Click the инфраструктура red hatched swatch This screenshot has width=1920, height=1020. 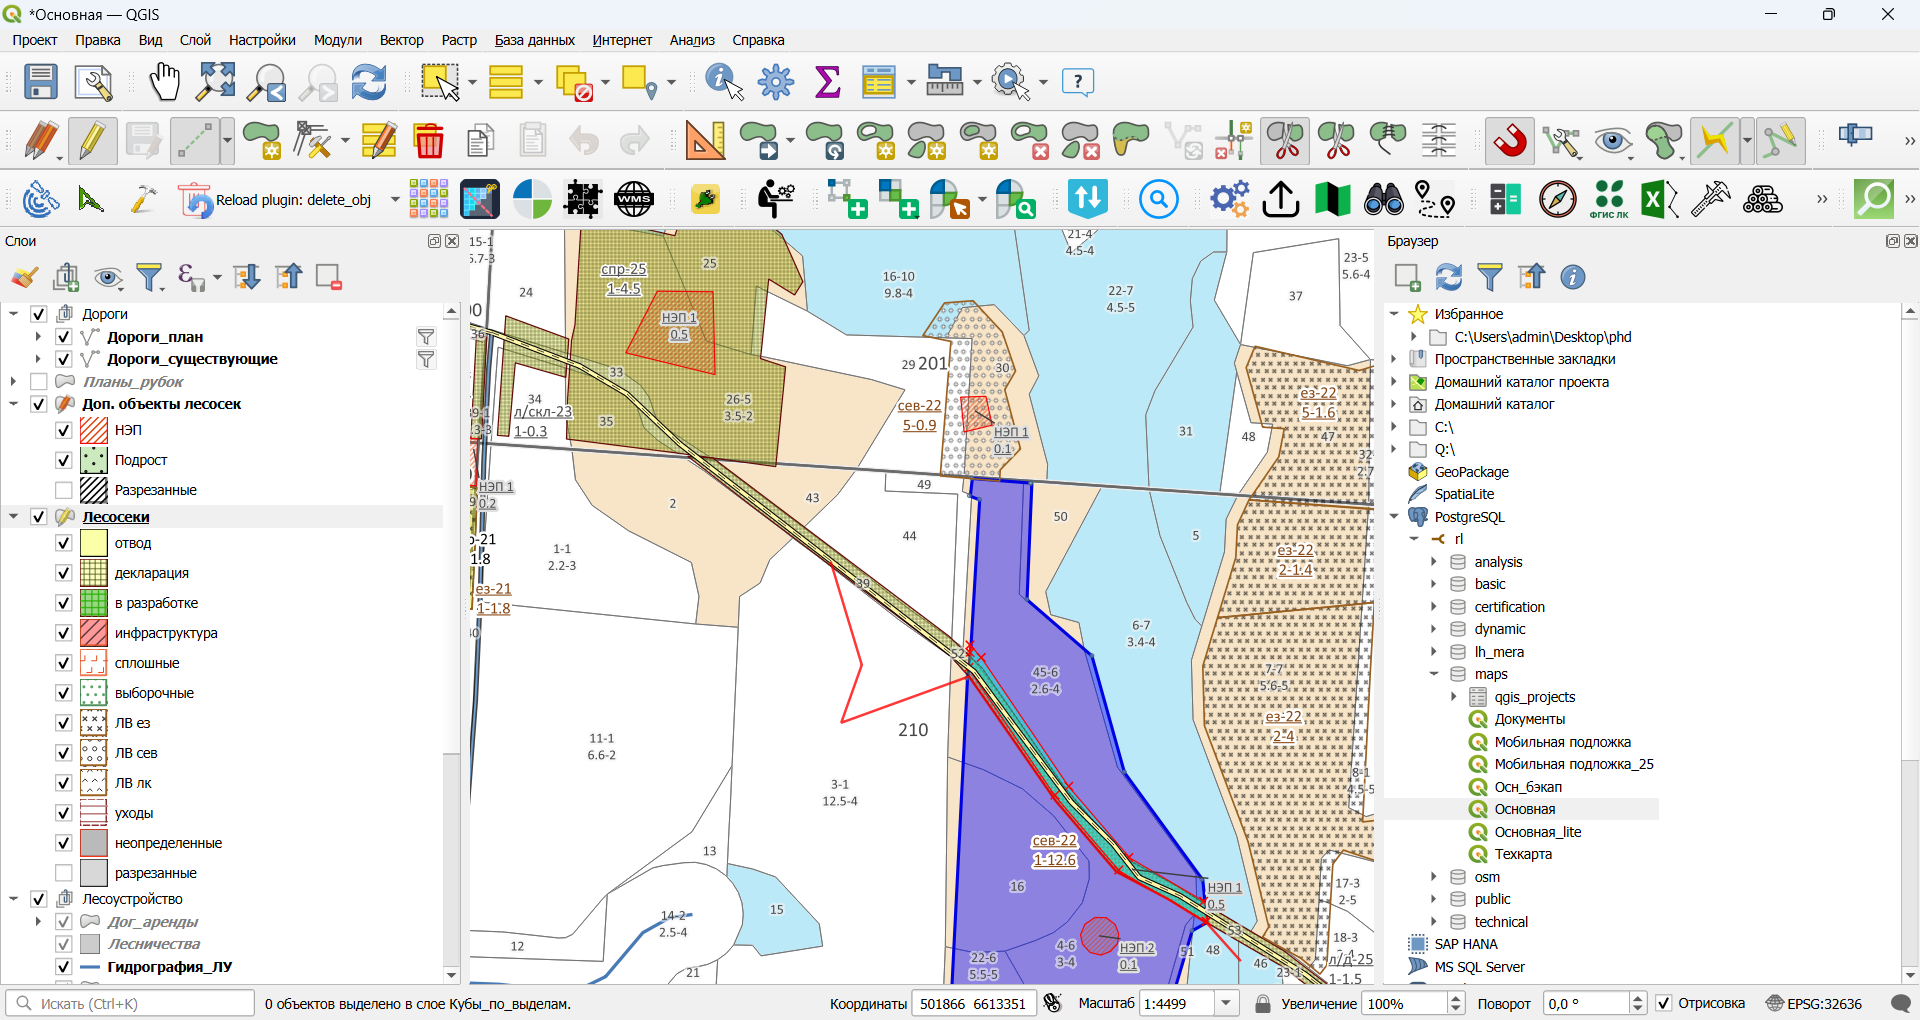tap(93, 633)
